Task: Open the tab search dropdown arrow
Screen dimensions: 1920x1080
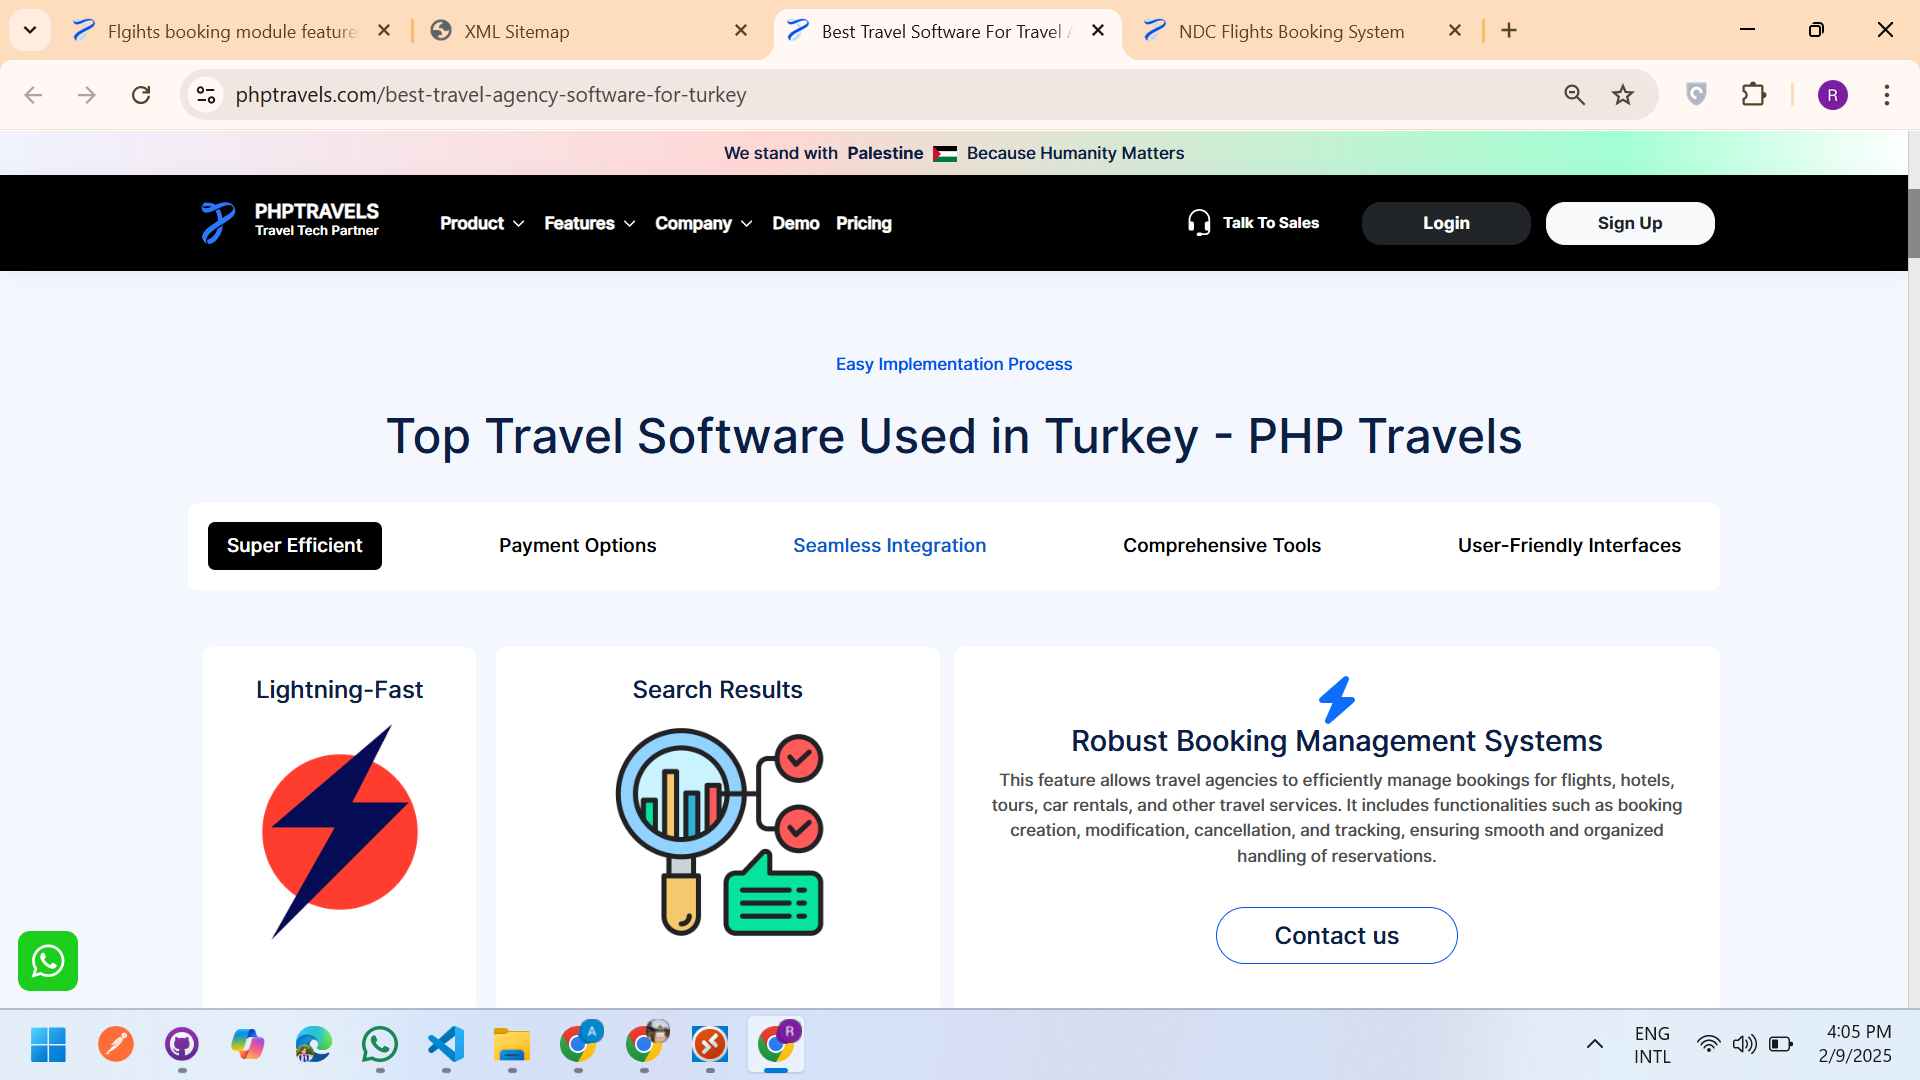Action: tap(30, 30)
